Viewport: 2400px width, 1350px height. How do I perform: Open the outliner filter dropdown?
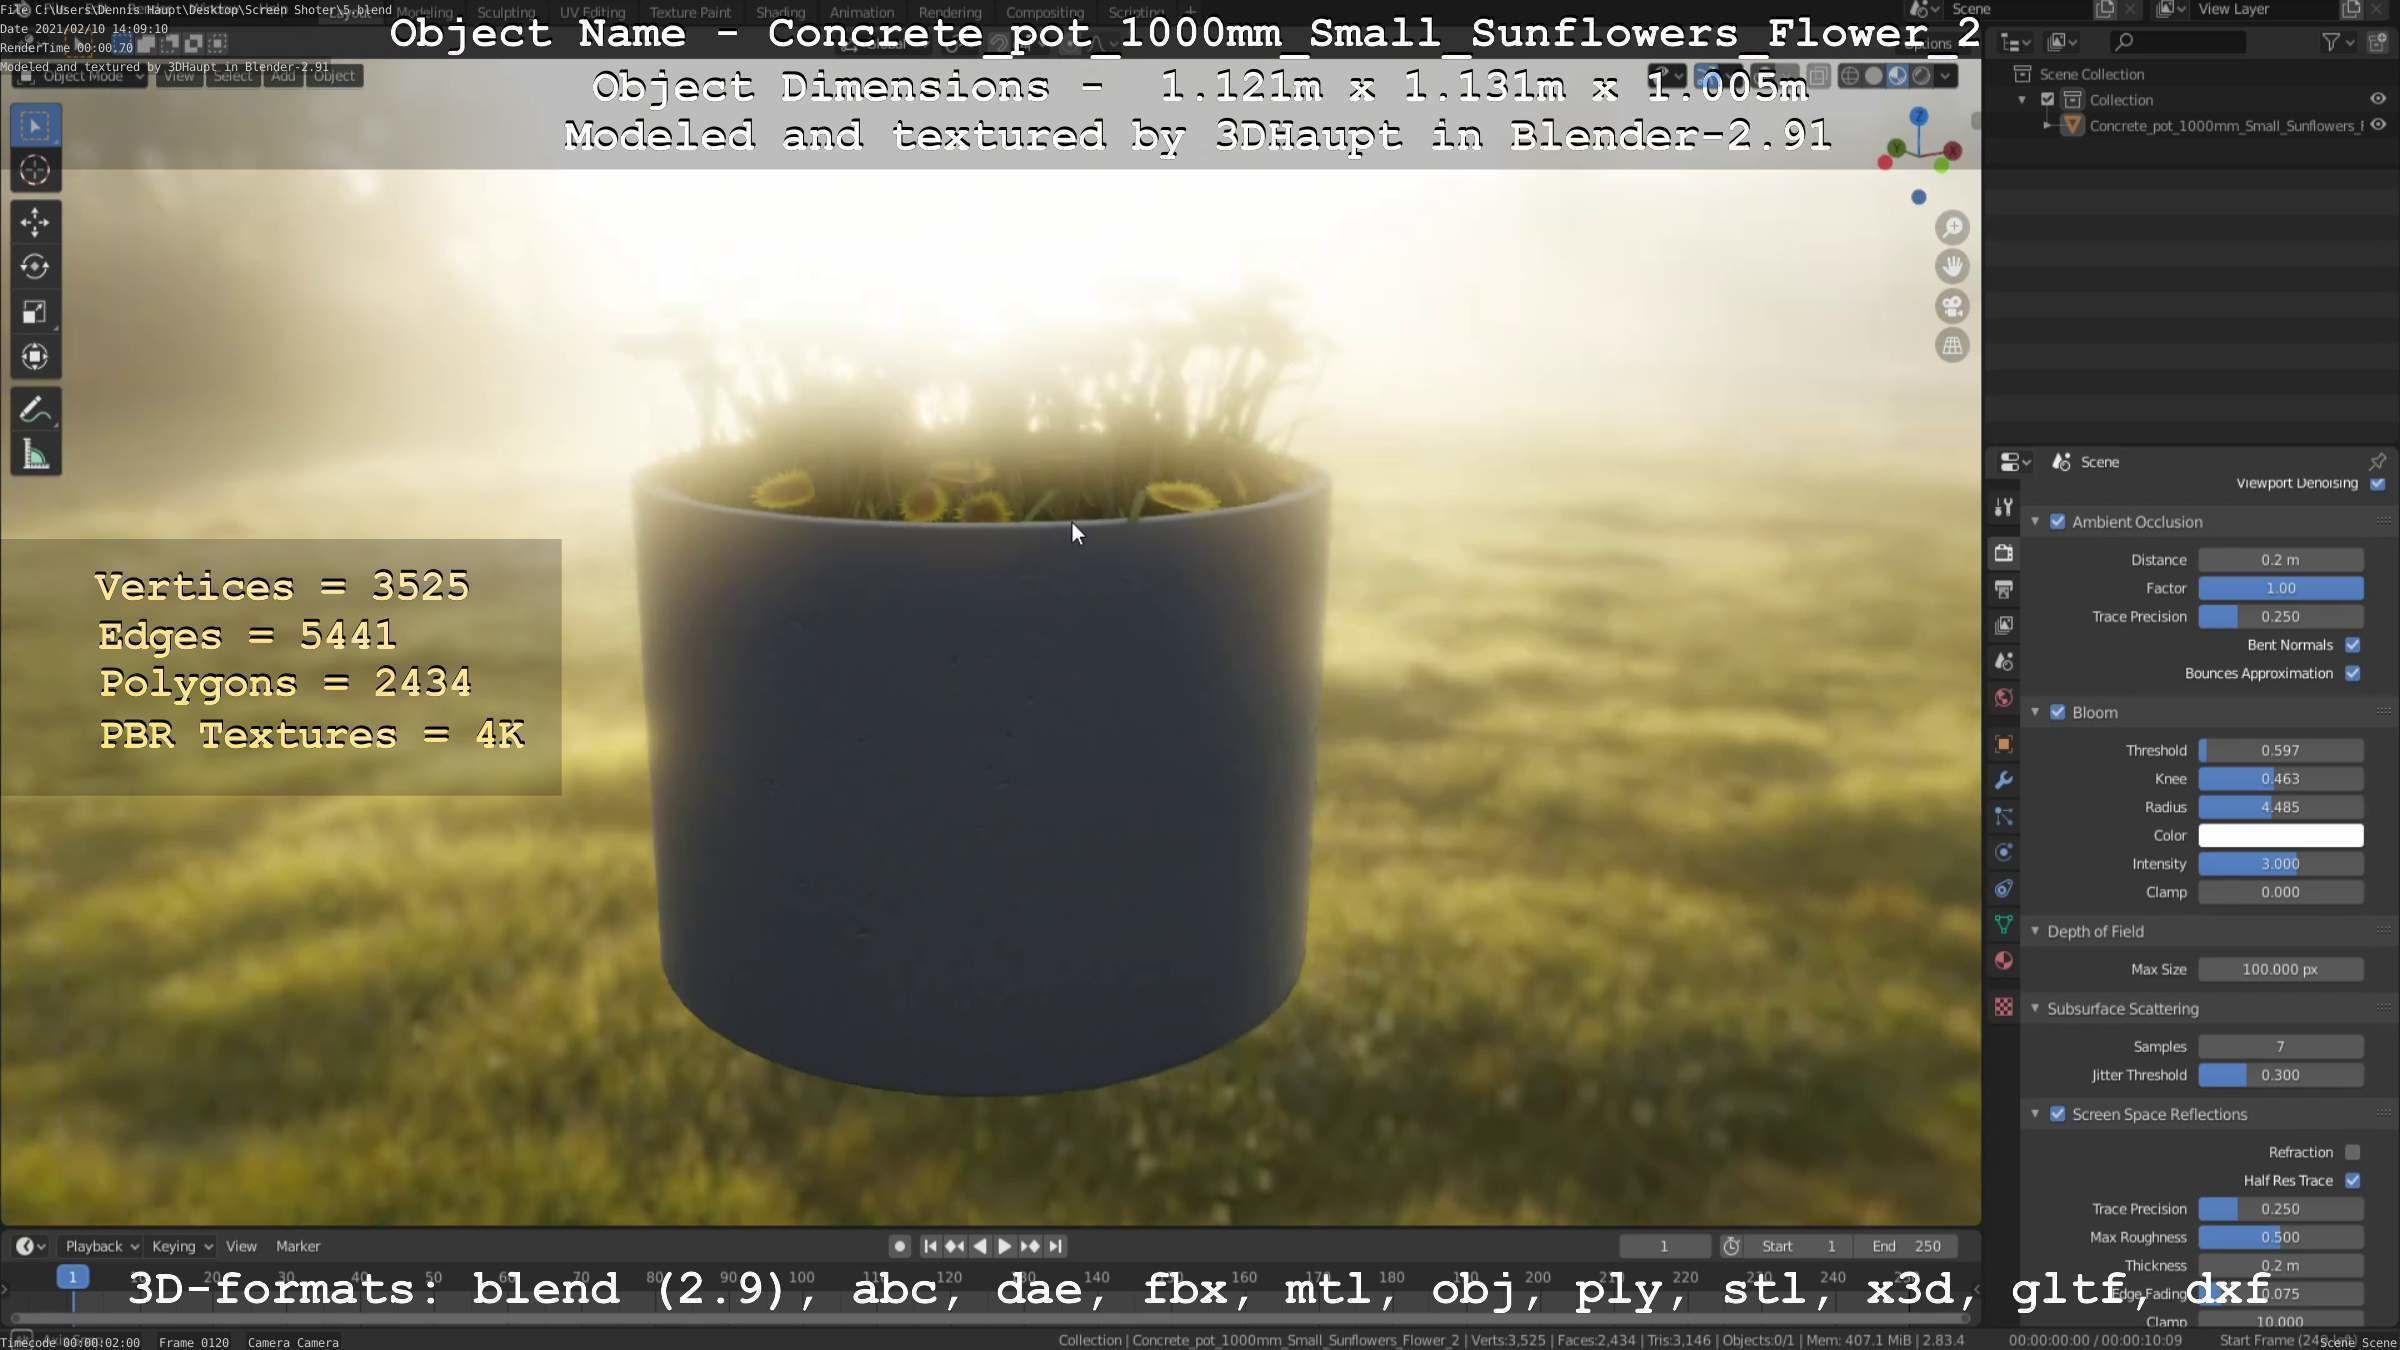click(2337, 42)
